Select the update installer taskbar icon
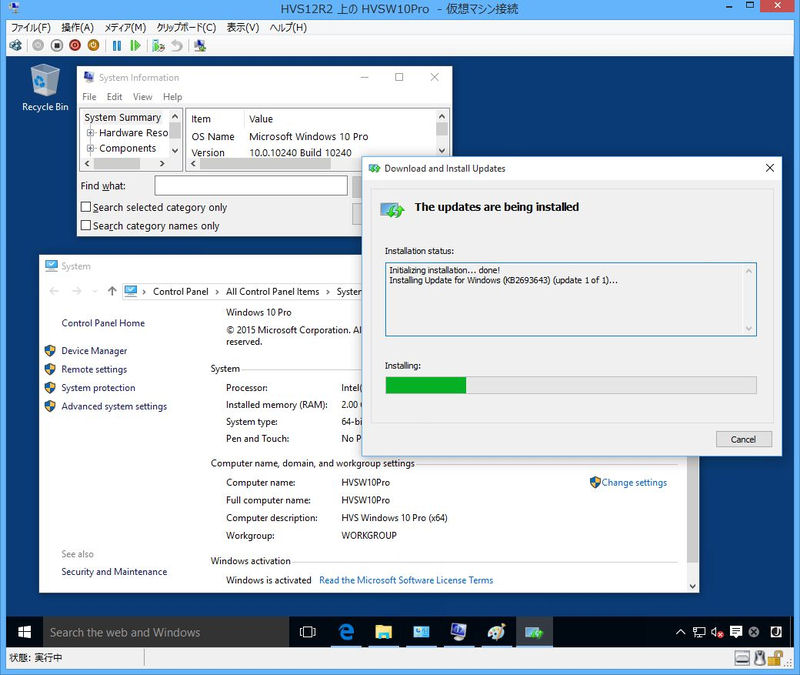Screen dimensions: 800x675 tap(534, 632)
